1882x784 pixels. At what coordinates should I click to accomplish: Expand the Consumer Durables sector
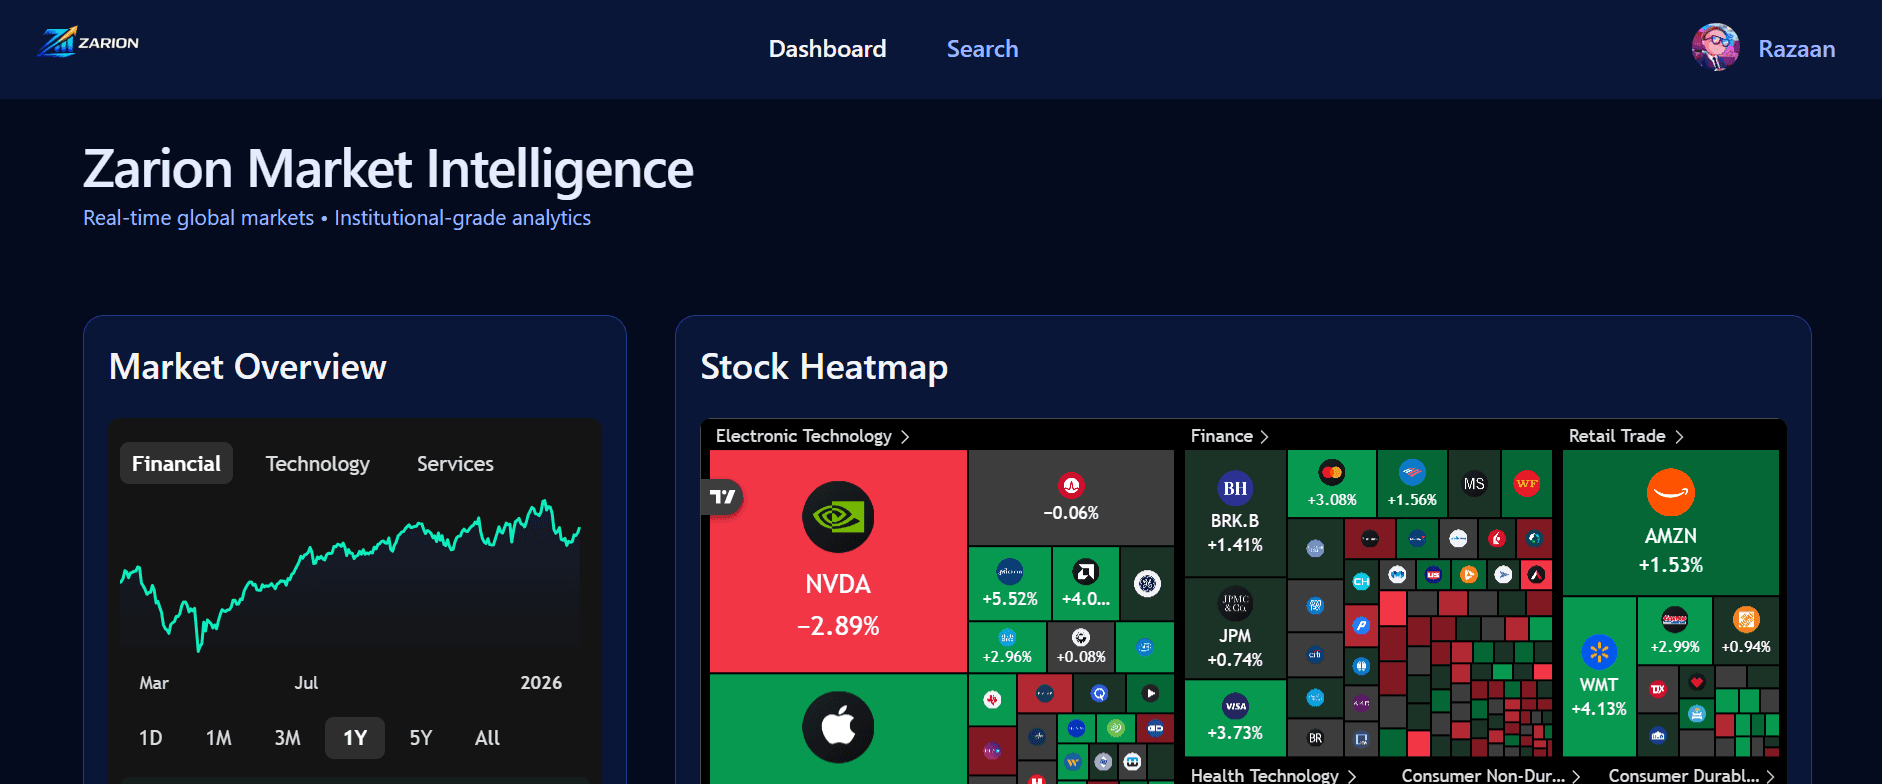(x=1691, y=775)
